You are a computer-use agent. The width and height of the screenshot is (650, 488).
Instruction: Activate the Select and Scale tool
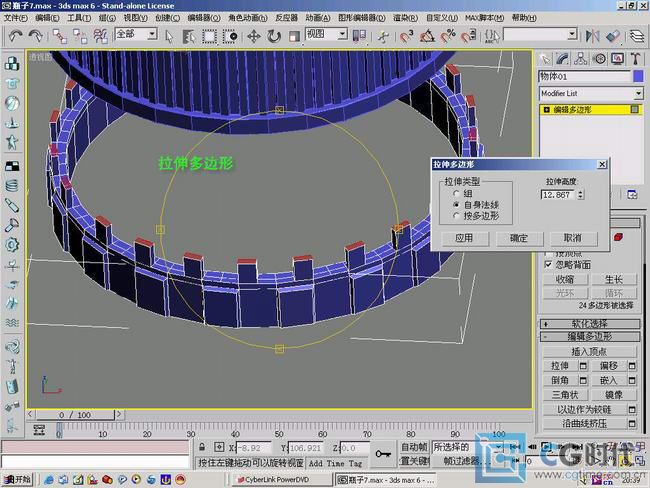294,36
